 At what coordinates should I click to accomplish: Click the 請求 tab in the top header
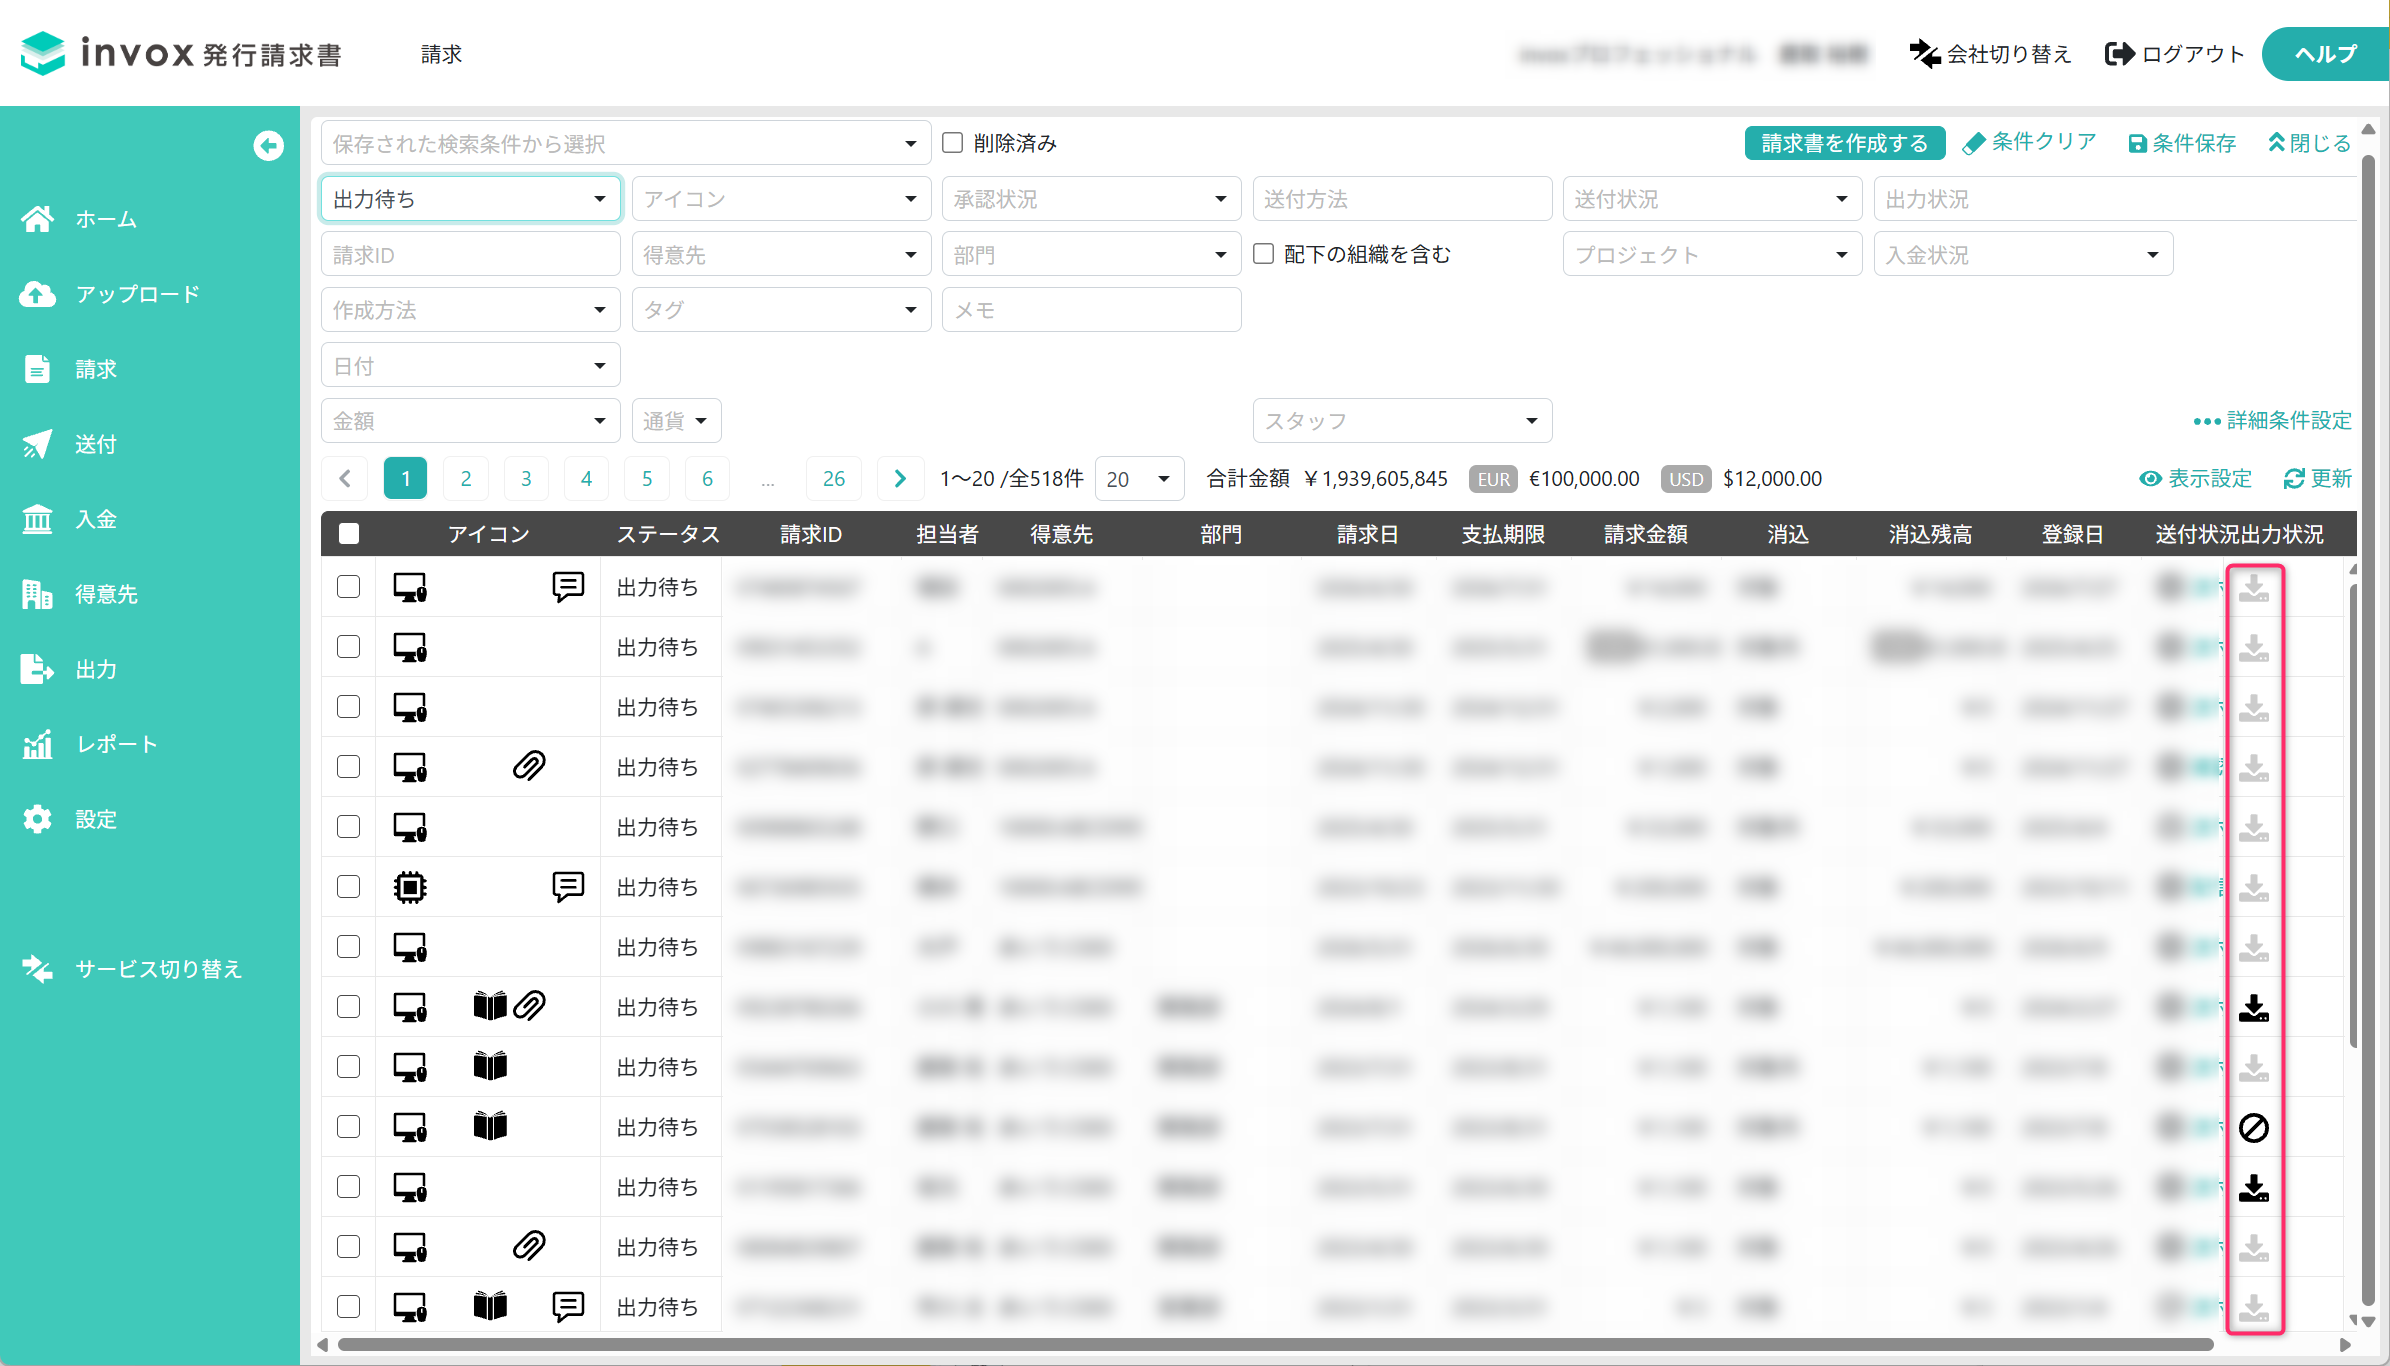point(441,54)
